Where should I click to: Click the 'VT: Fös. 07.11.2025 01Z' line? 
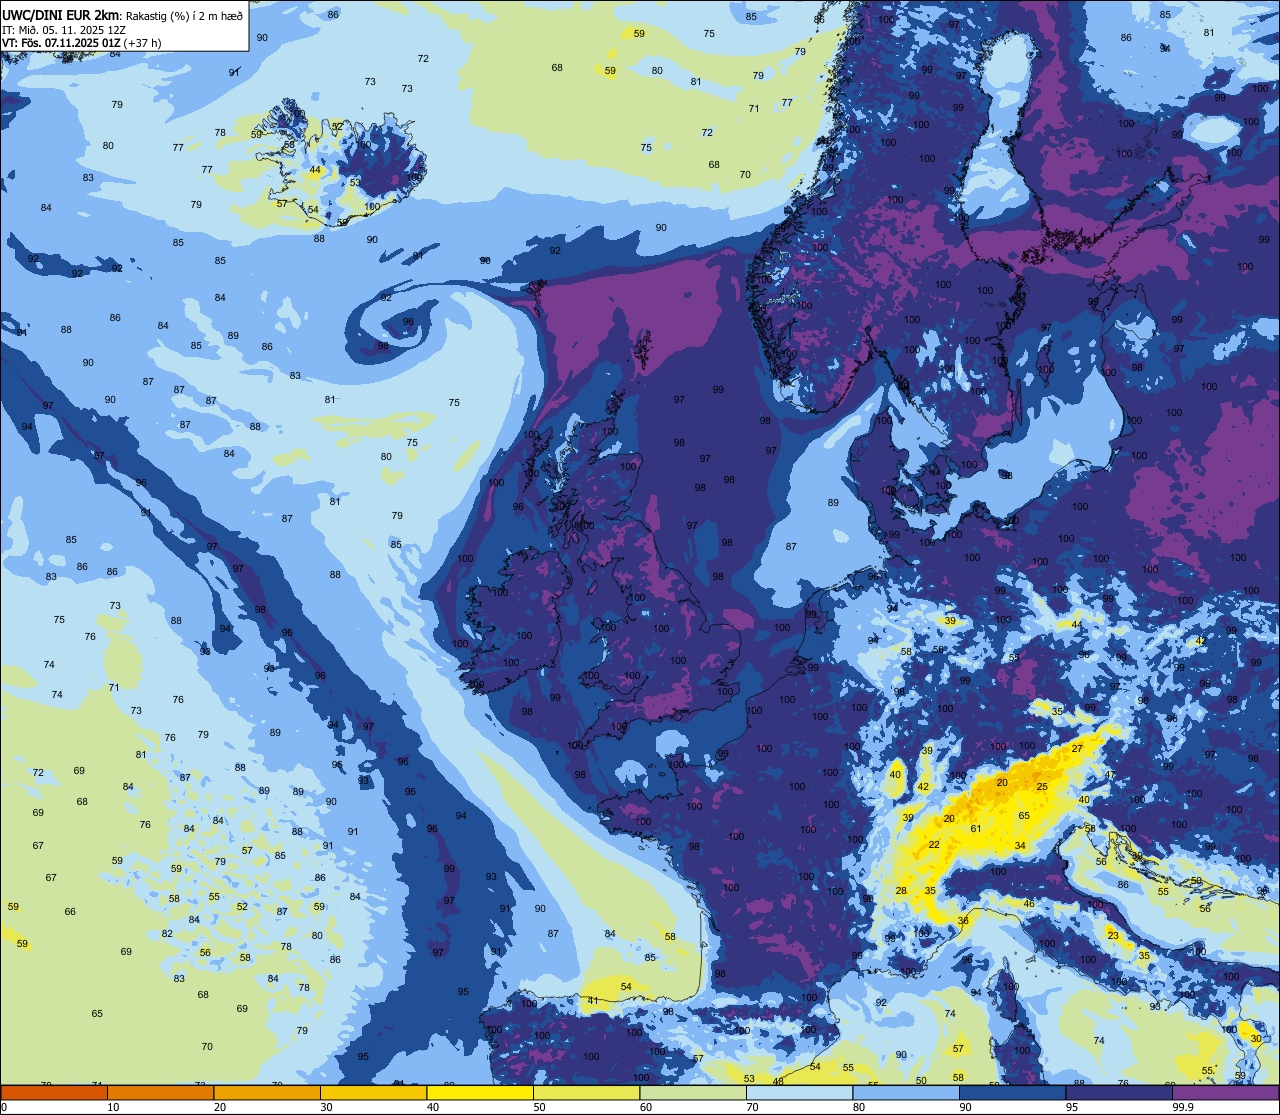(x=62, y=43)
